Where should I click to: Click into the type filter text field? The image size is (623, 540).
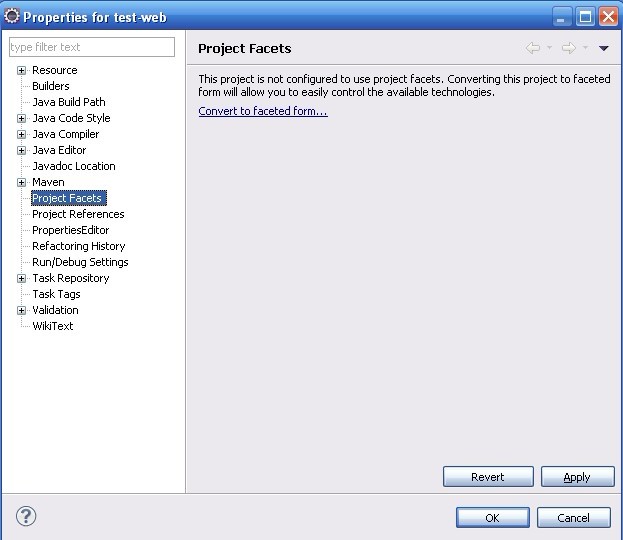(x=91, y=47)
